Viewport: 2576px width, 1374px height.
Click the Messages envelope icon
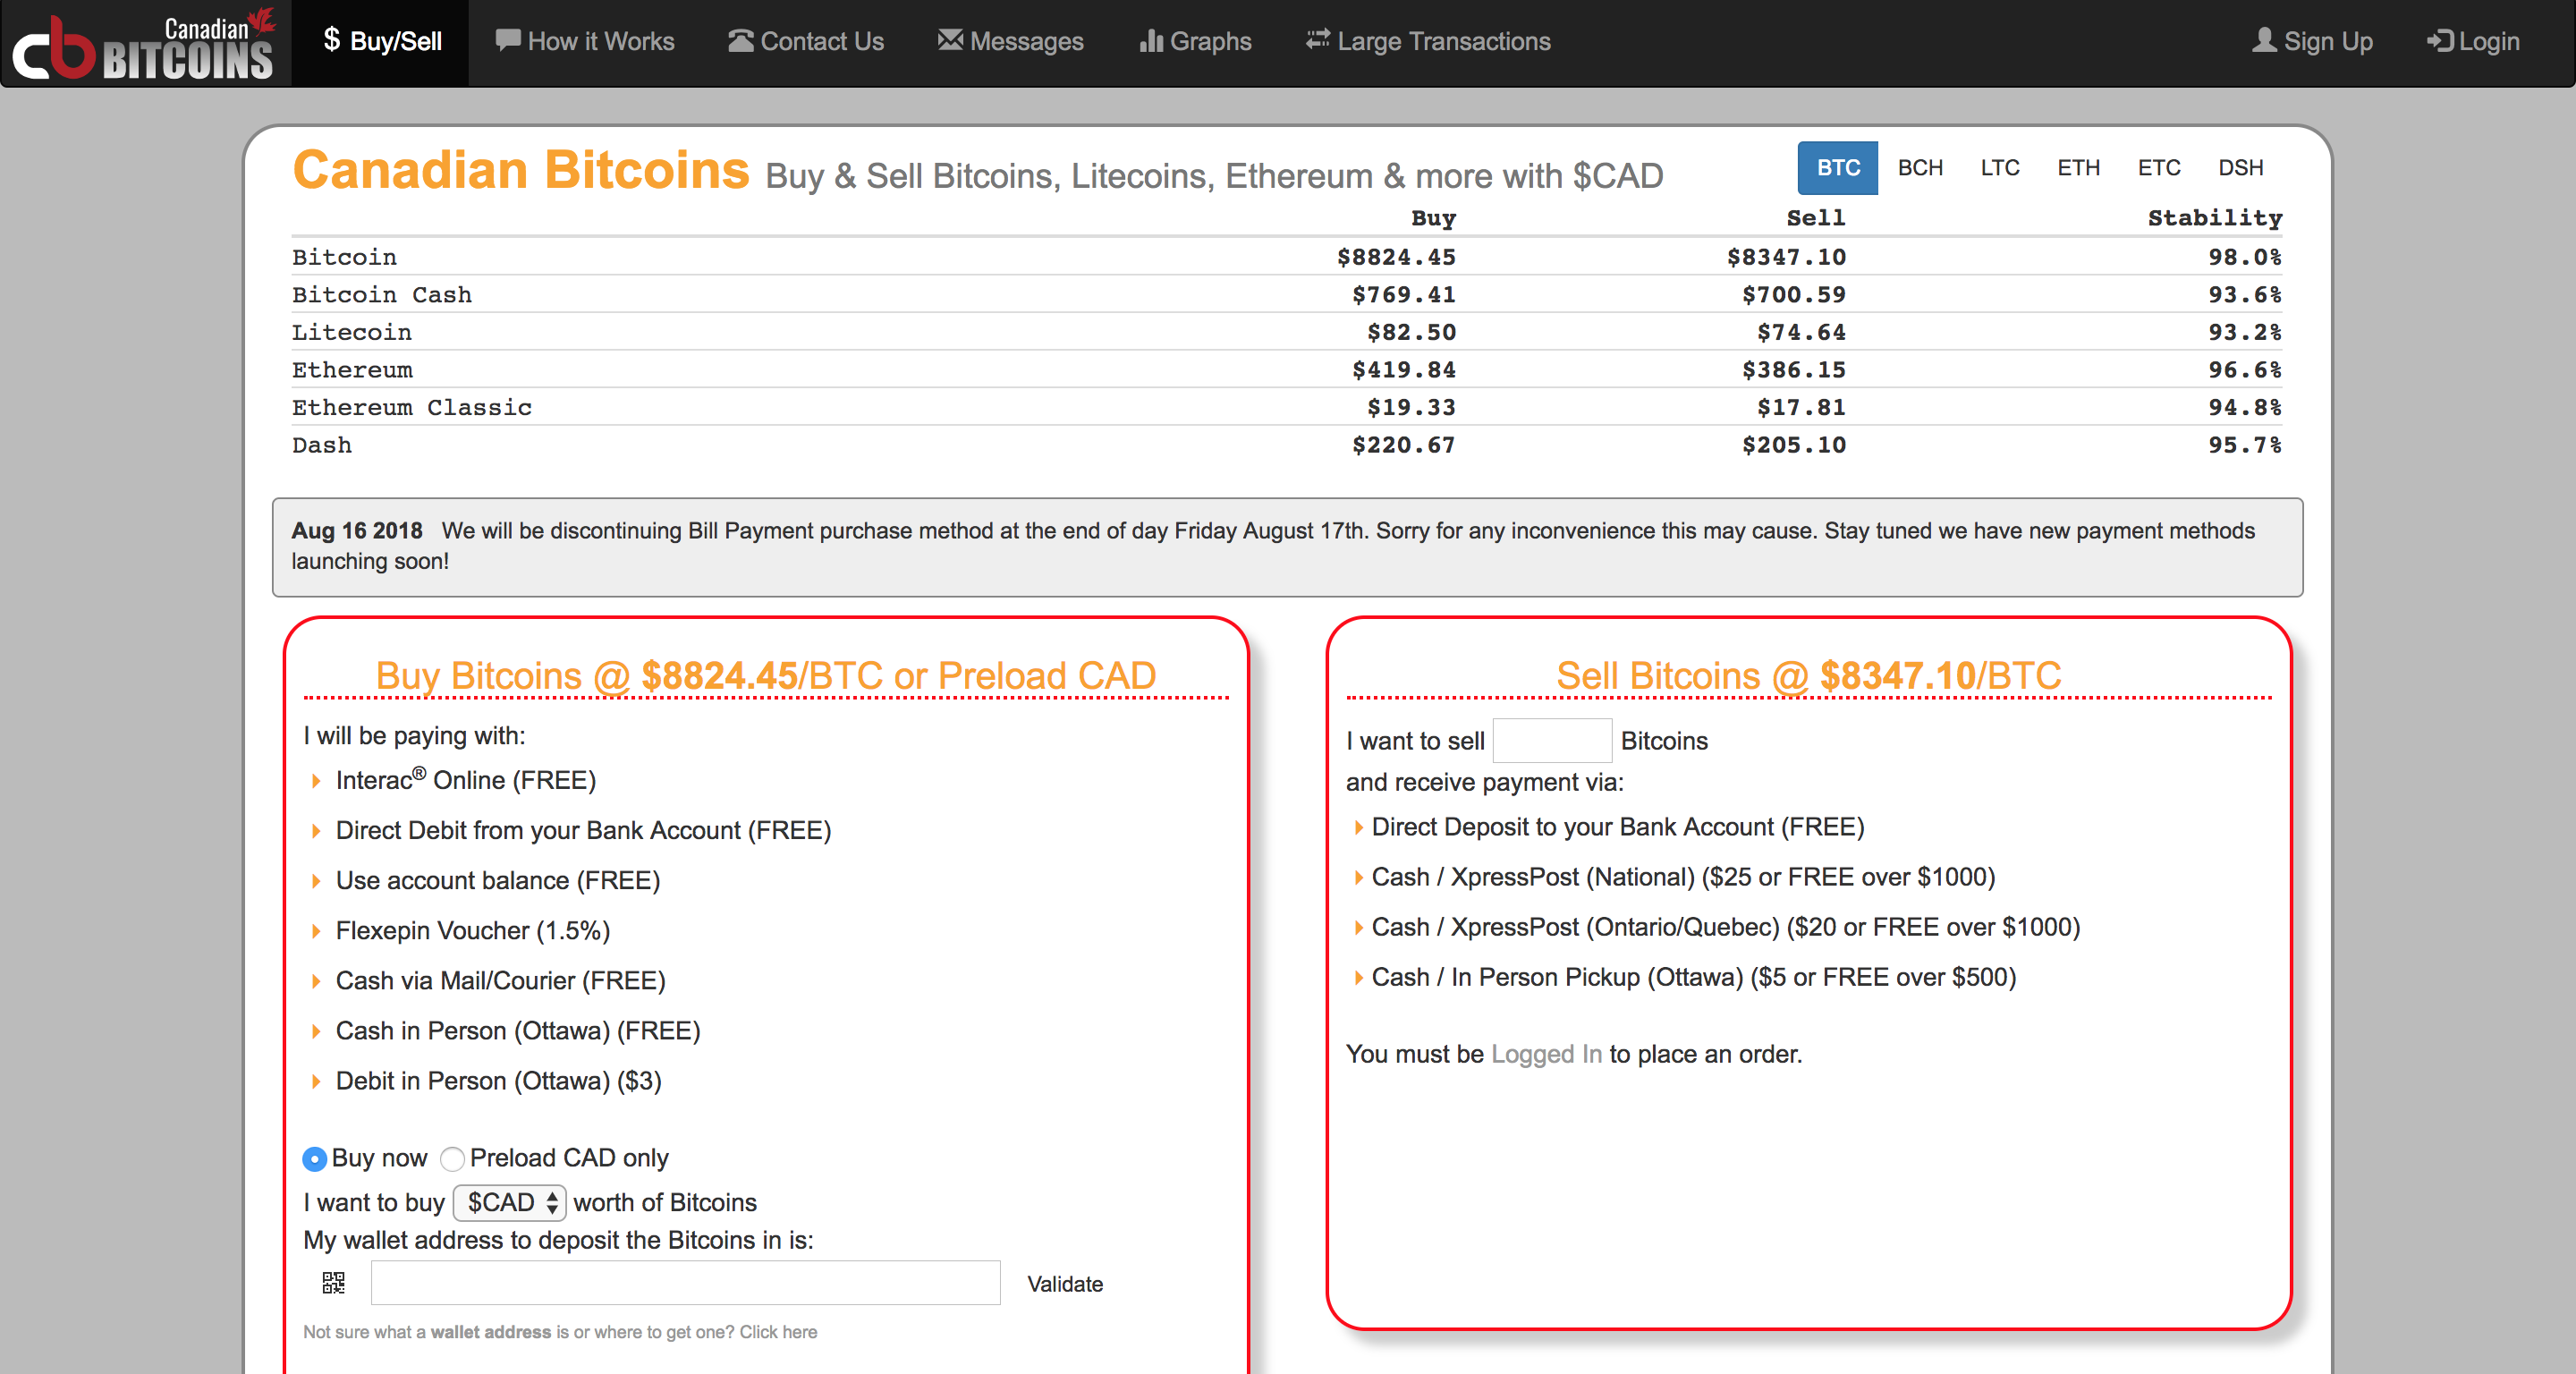pos(950,40)
